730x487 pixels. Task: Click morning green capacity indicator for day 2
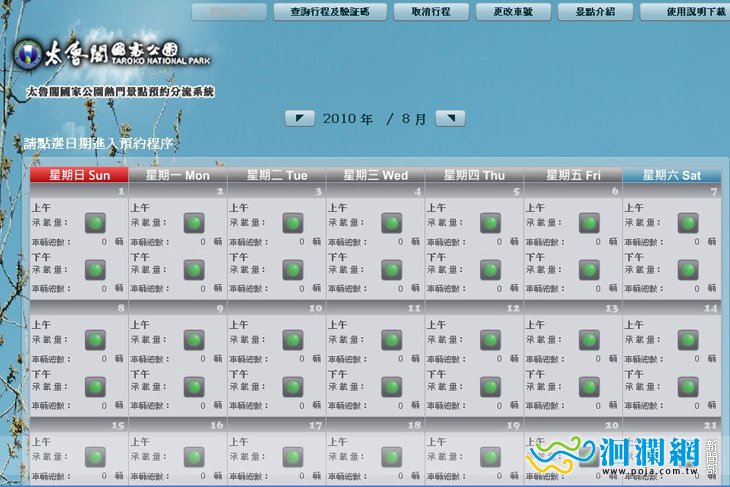[x=194, y=223]
